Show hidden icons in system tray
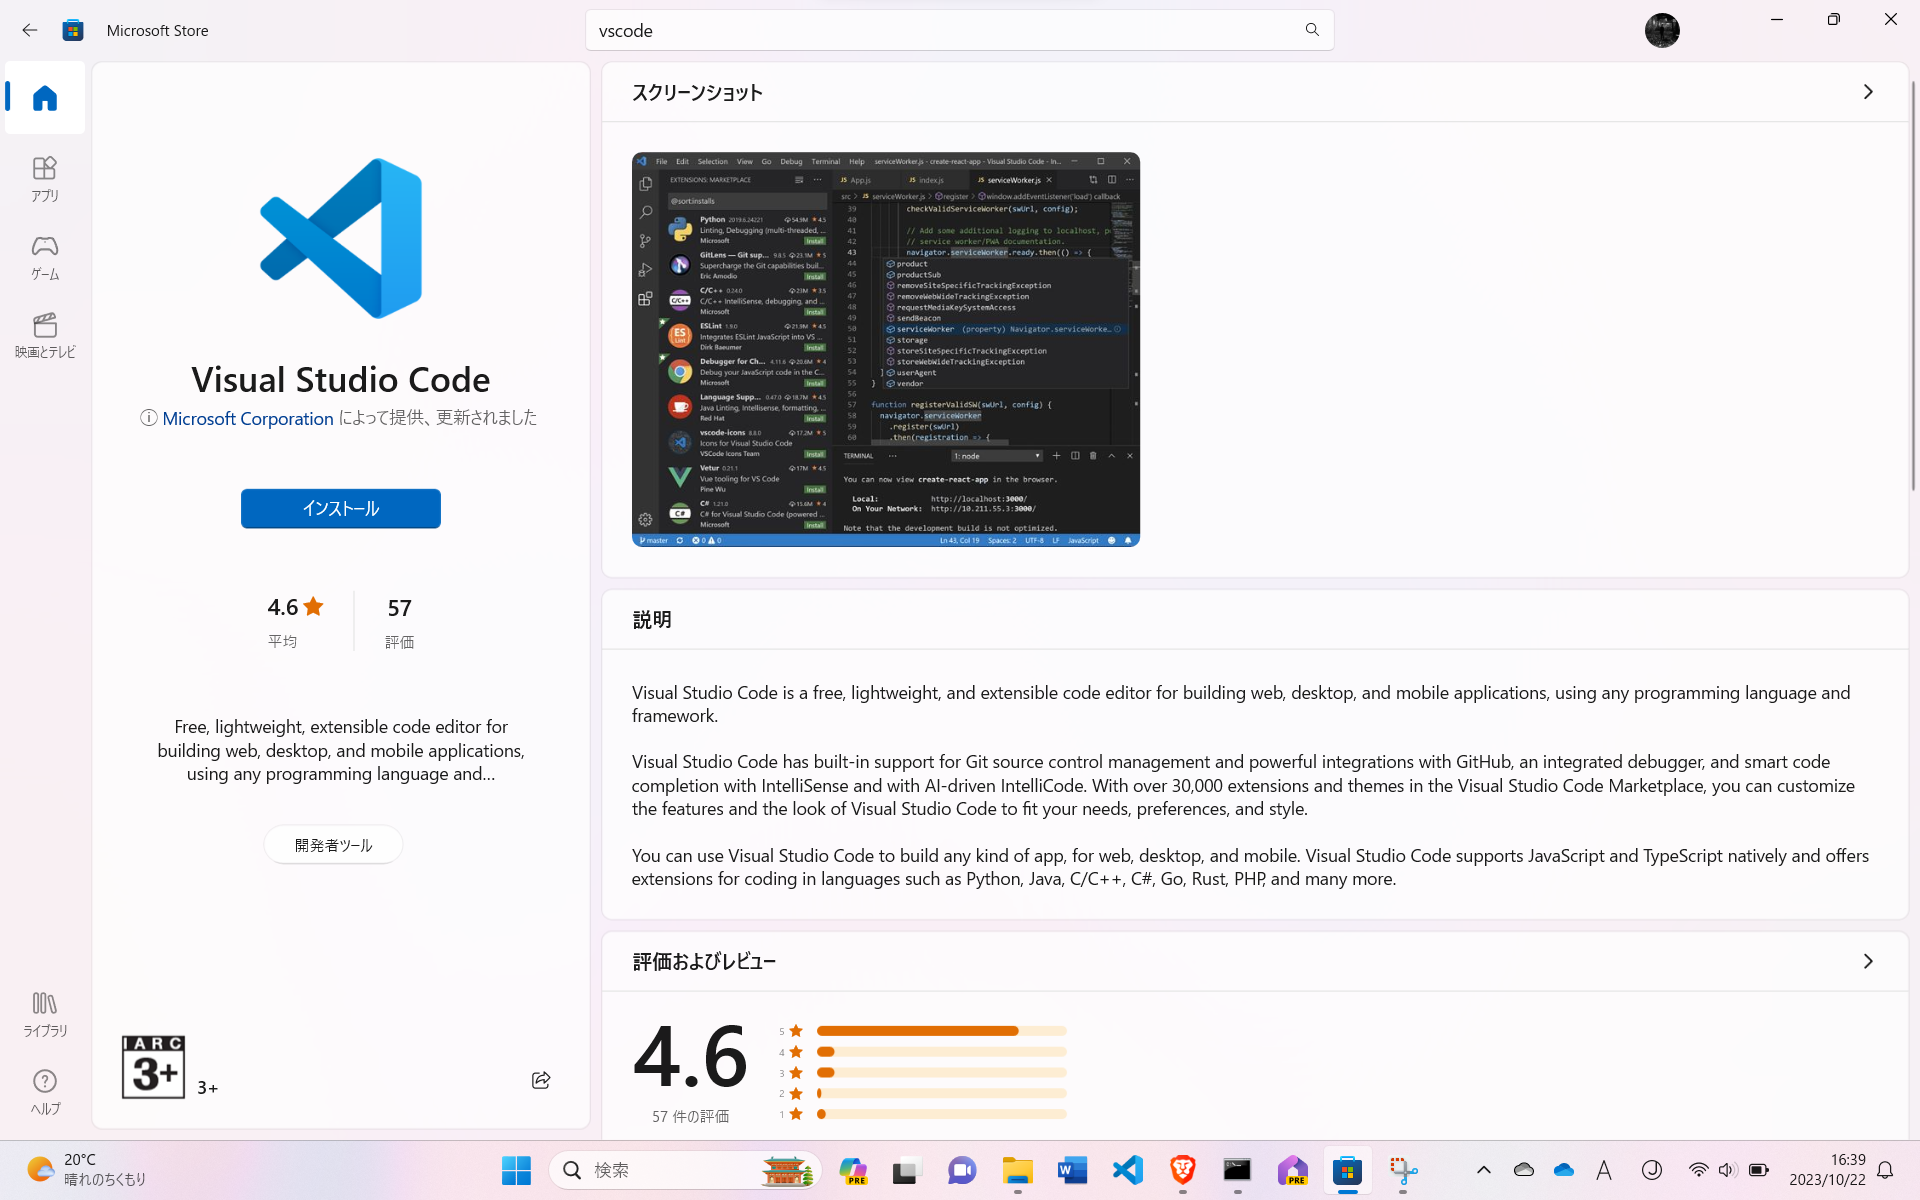Viewport: 1920px width, 1200px height. click(1484, 1170)
